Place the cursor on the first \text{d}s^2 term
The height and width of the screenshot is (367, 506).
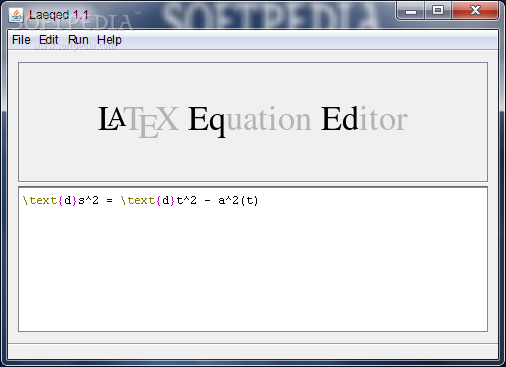tap(61, 201)
